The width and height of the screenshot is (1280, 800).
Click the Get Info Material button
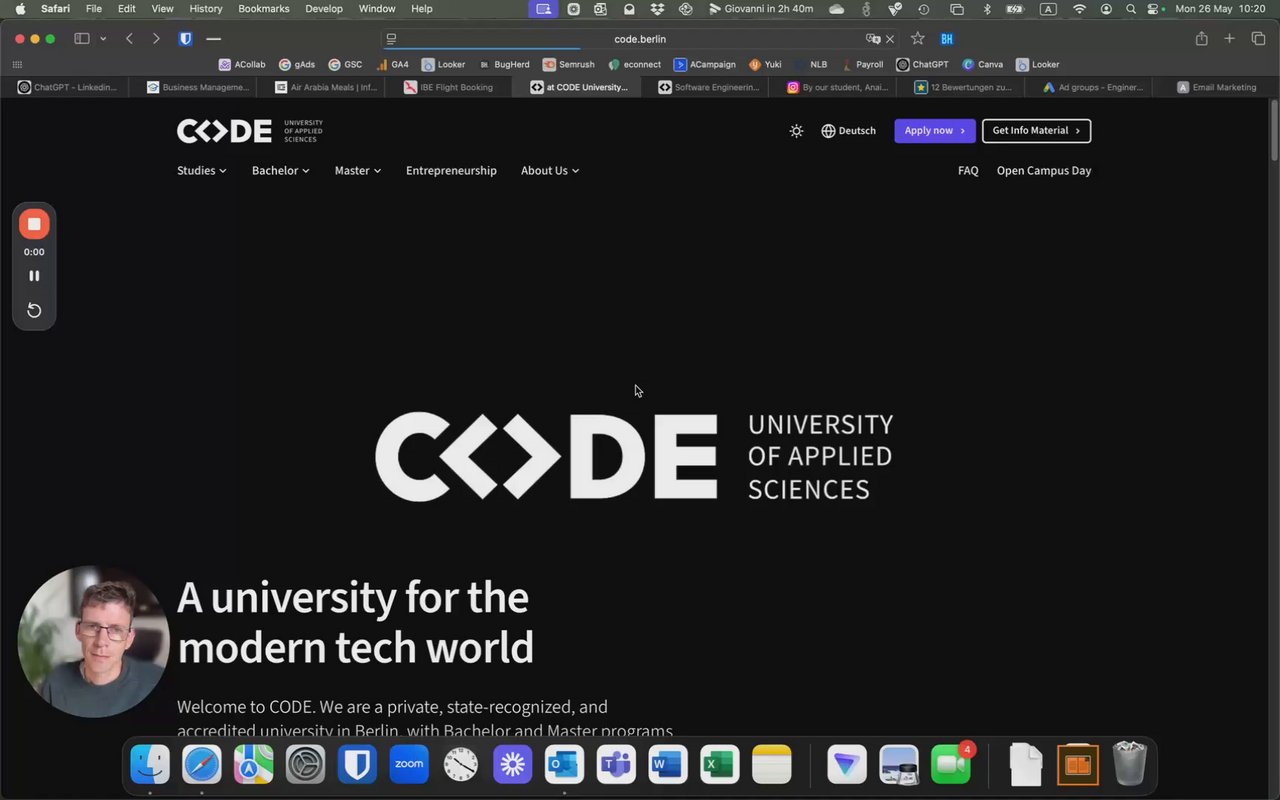[x=1036, y=131]
